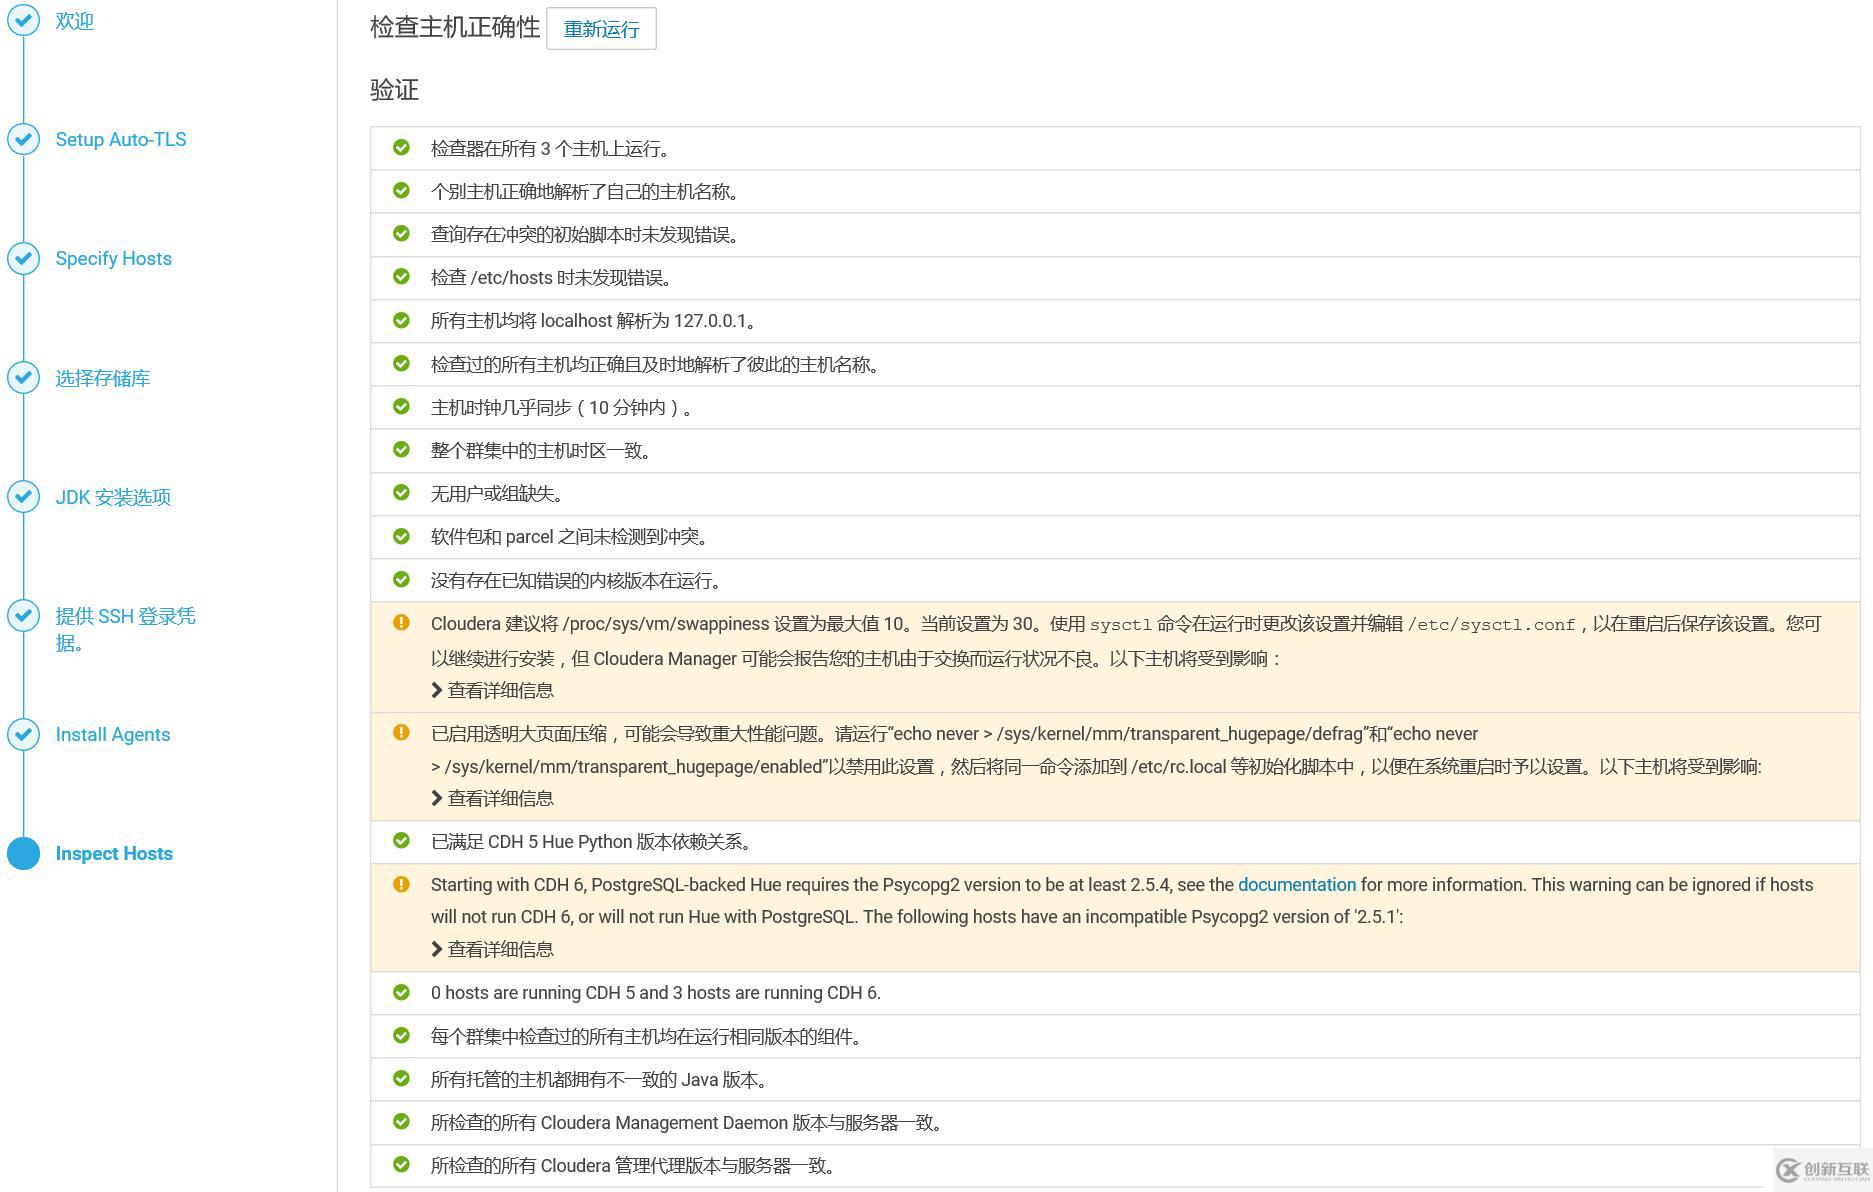Go to the Setup Auto-TLS step
The image size is (1873, 1192).
click(x=121, y=140)
